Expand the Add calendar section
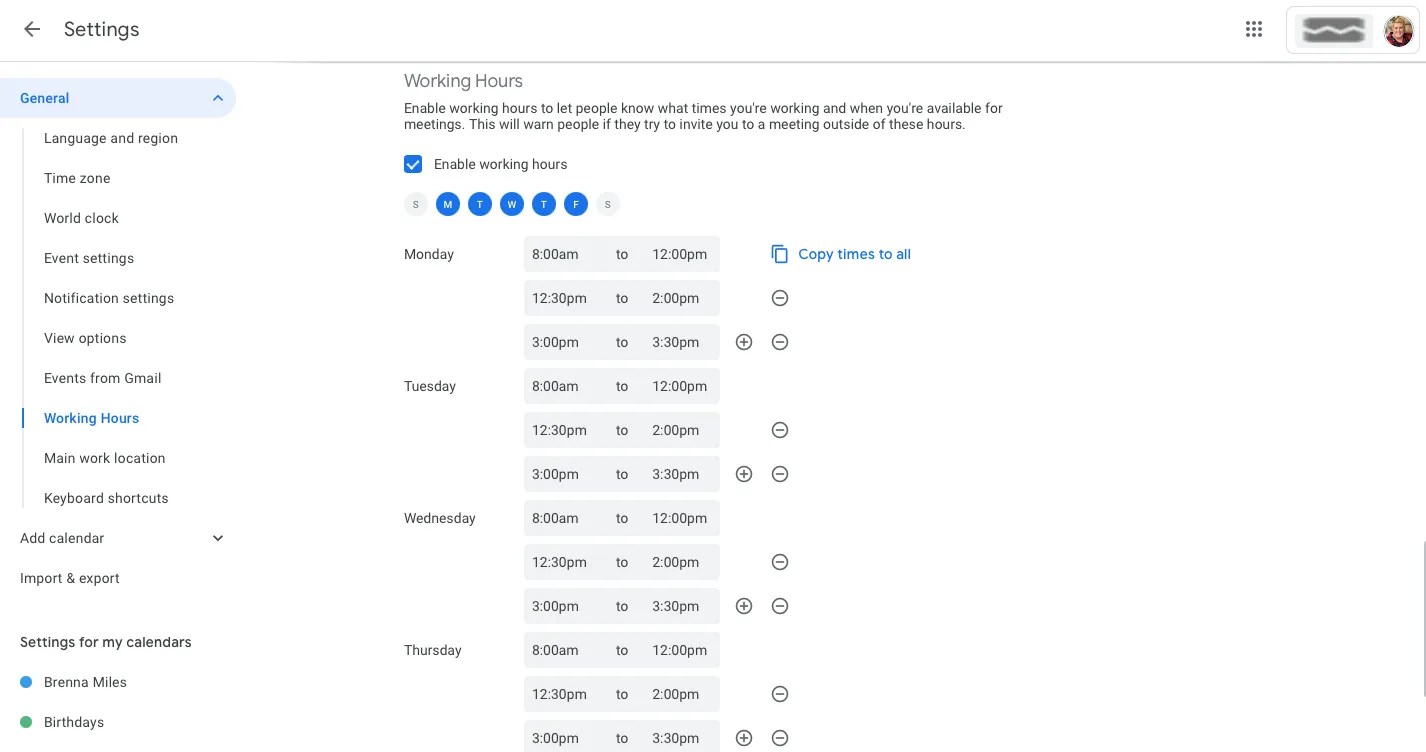 pyautogui.click(x=218, y=538)
